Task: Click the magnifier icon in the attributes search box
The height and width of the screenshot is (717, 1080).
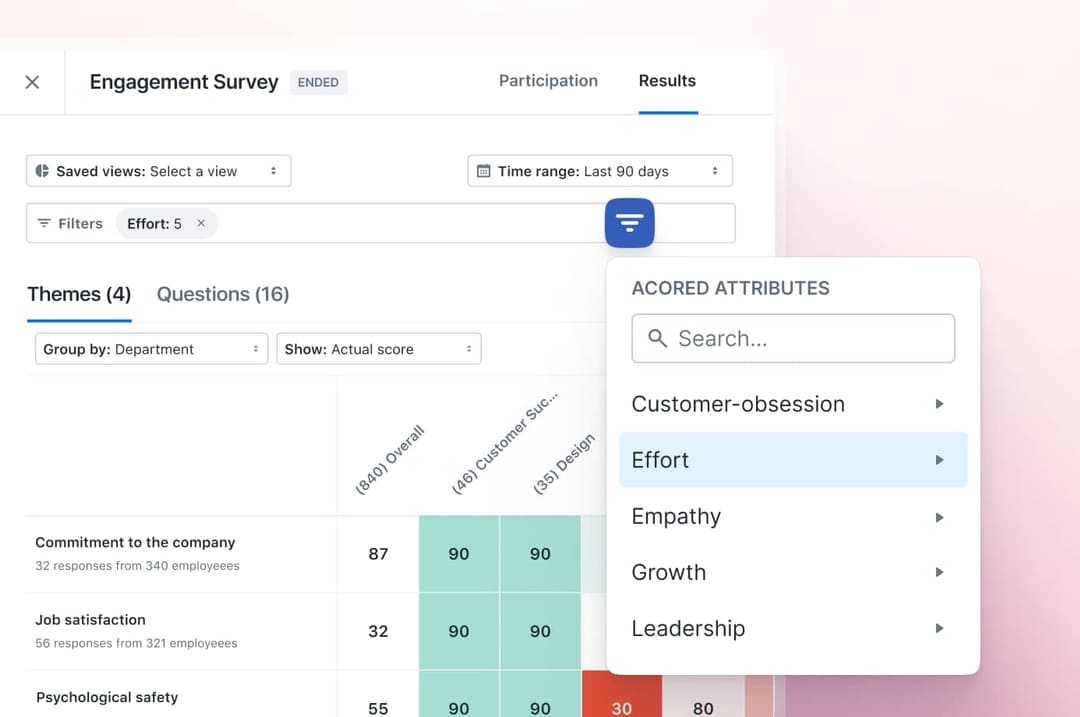Action: 656,338
